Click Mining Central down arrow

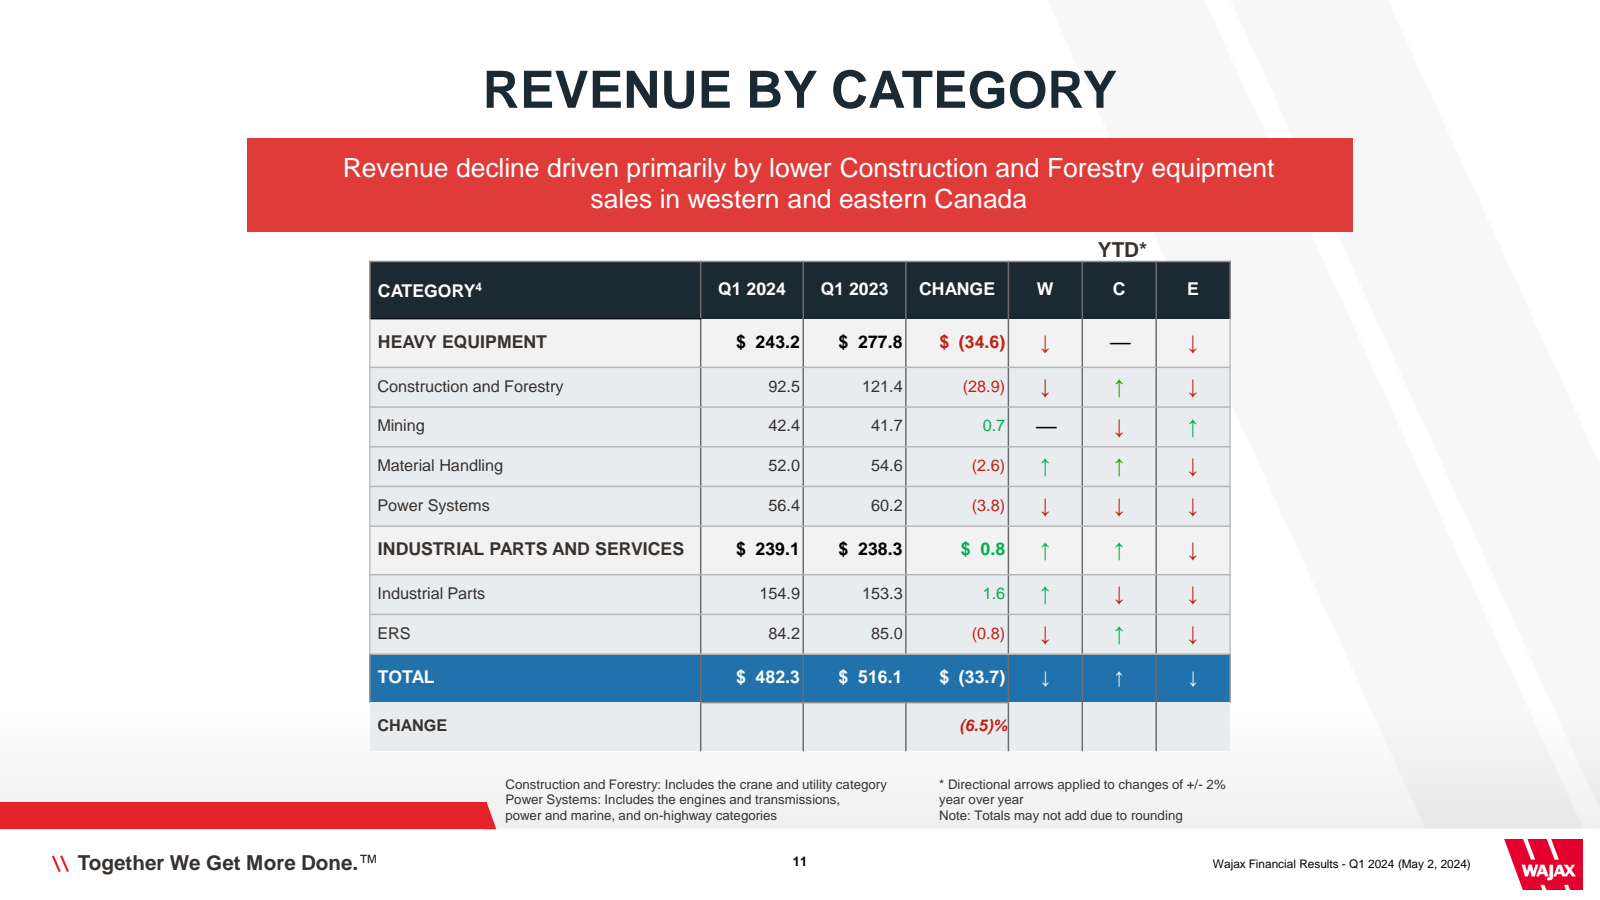point(1119,428)
